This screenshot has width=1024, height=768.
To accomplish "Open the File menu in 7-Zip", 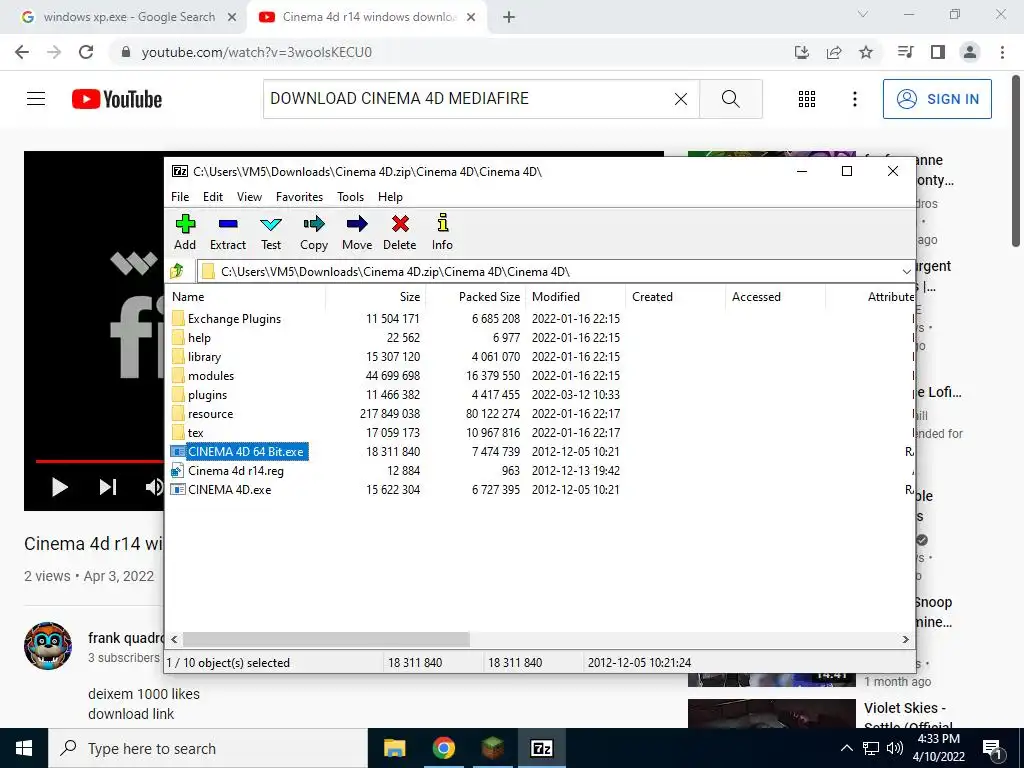I will [x=180, y=197].
